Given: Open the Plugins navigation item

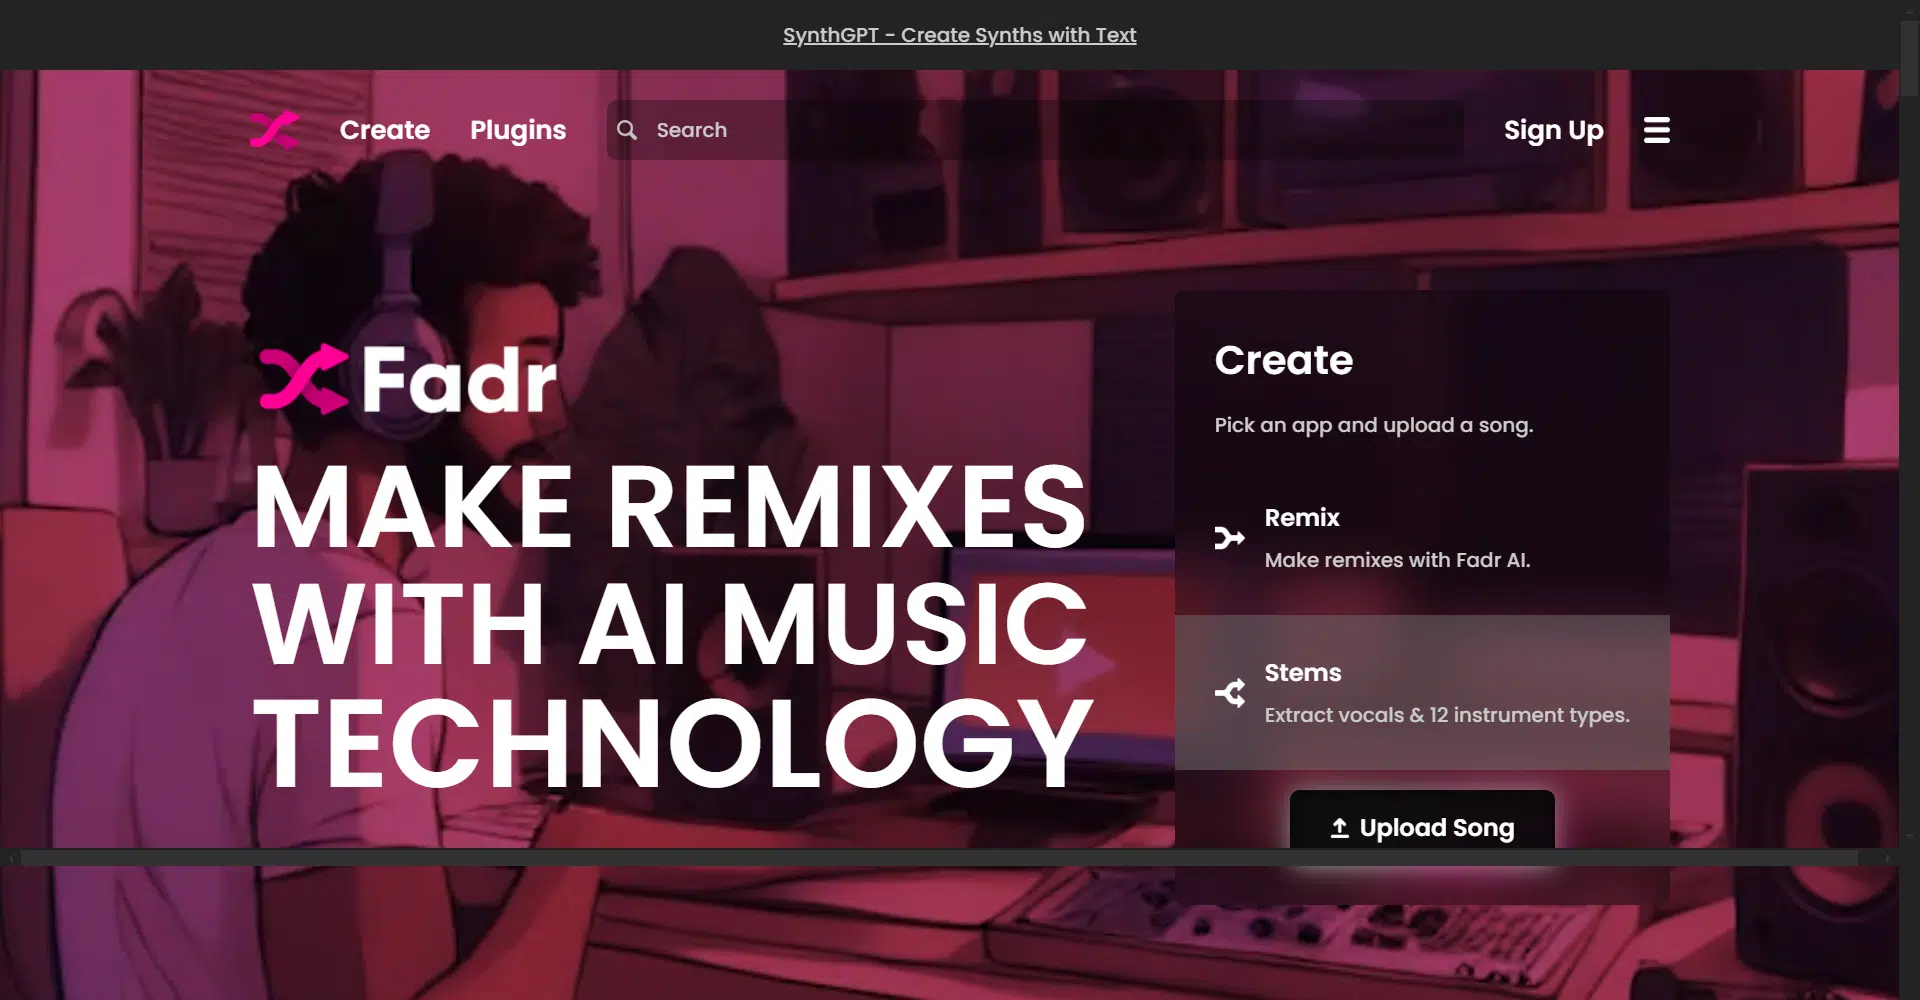Looking at the screenshot, I should pos(518,130).
